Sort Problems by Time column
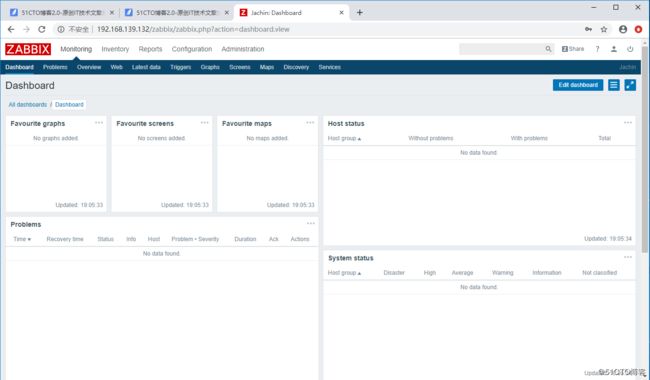Screen dimensions: 650x380 pyautogui.click(x=22, y=239)
